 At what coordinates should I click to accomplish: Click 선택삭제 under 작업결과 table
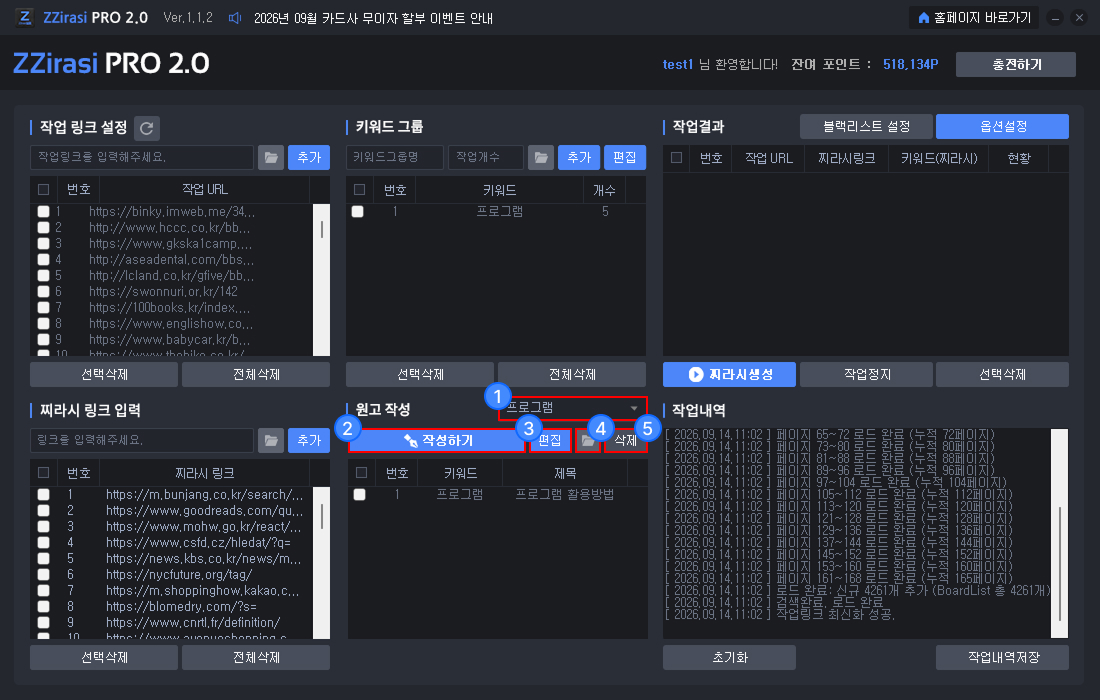1002,375
